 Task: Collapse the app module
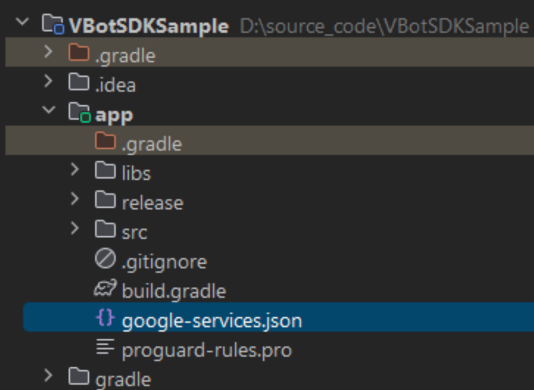[x=49, y=110]
